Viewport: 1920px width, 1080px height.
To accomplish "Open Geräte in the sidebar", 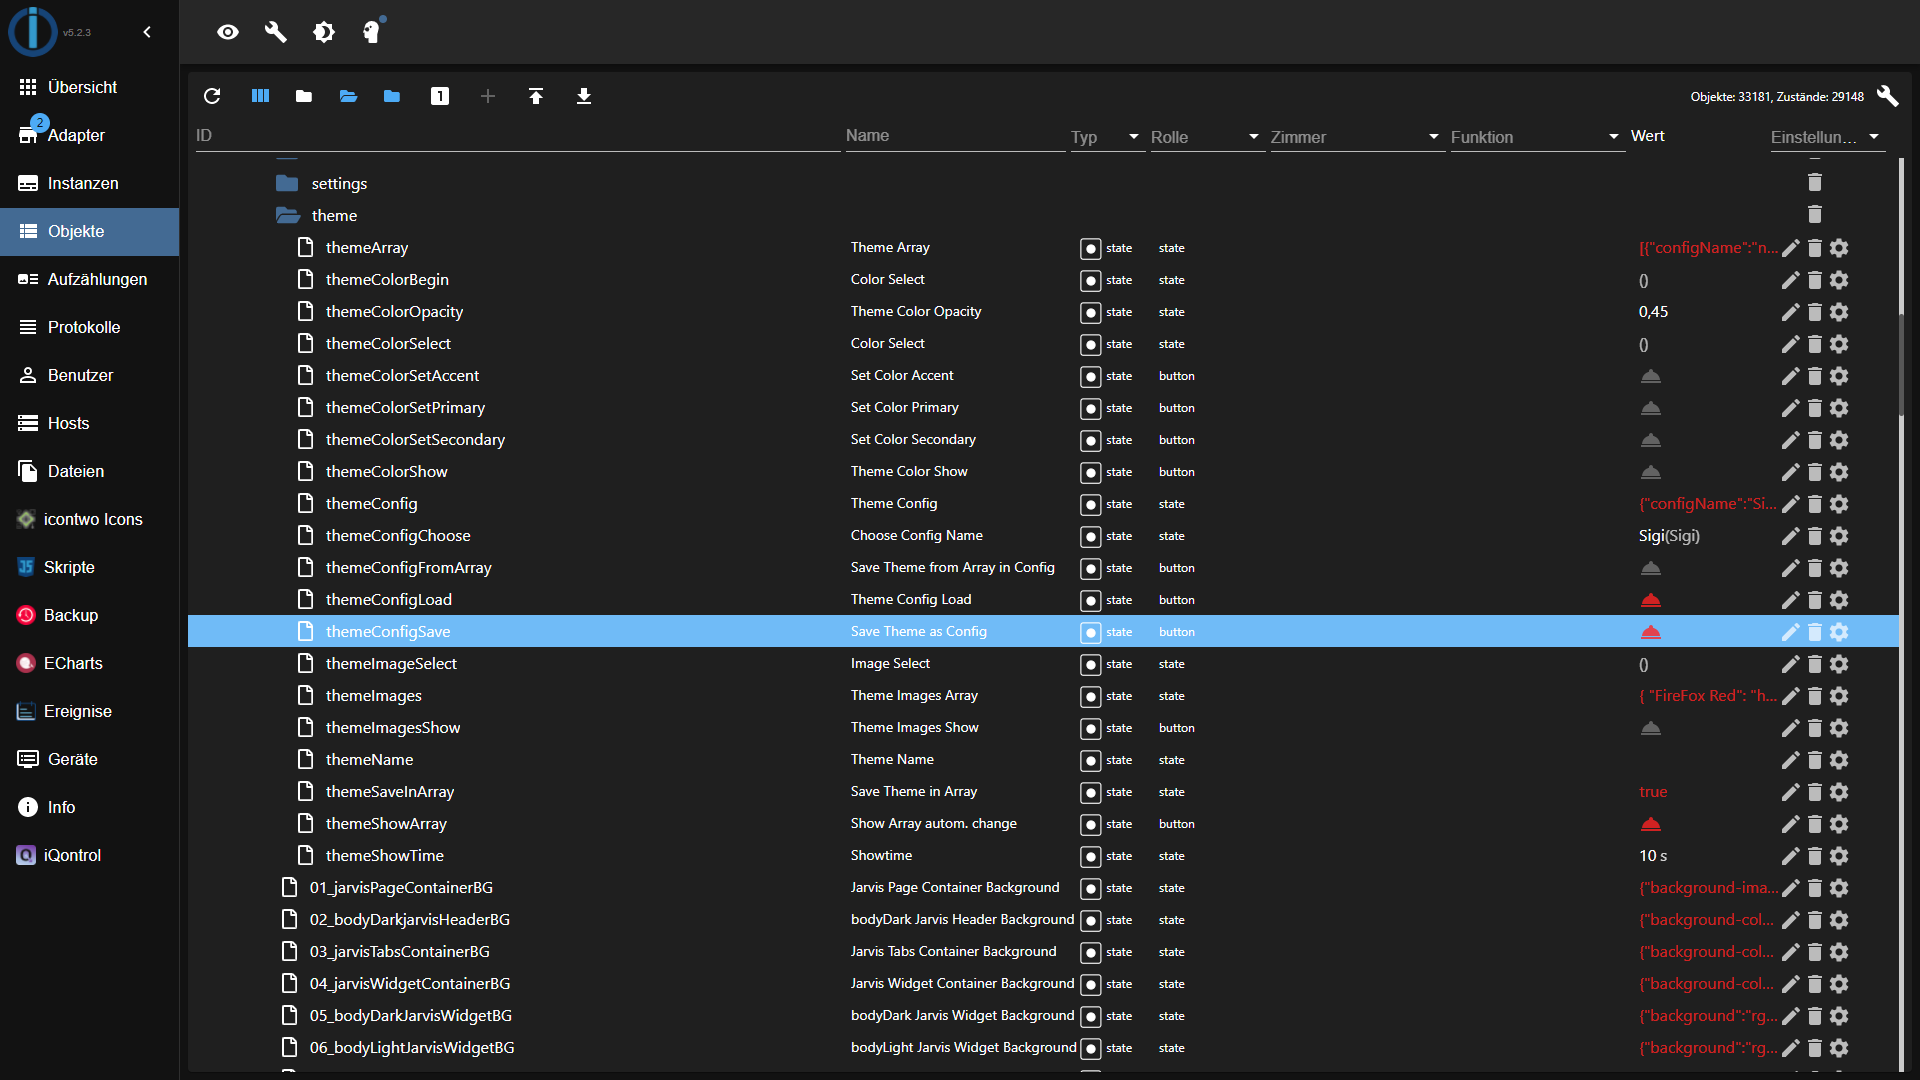I will 89,760.
